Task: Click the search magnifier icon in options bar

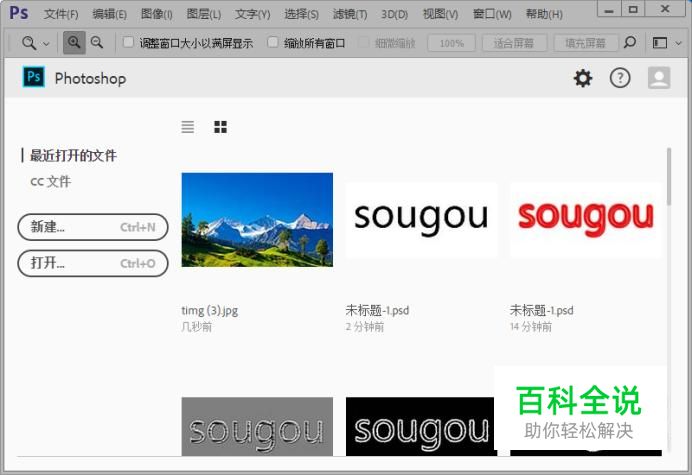Action: pyautogui.click(x=630, y=43)
